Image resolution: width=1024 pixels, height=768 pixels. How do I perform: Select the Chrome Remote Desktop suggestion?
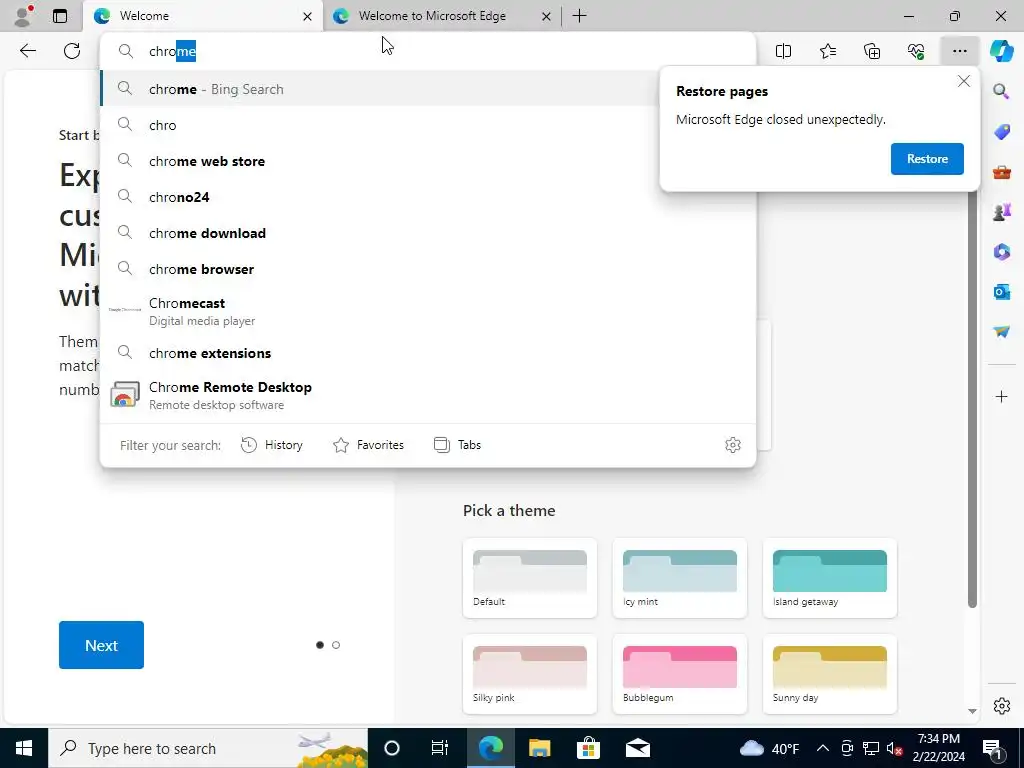pos(428,395)
